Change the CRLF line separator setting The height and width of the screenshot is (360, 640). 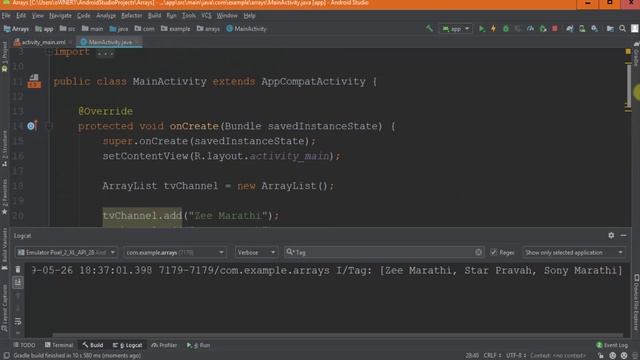coord(492,356)
